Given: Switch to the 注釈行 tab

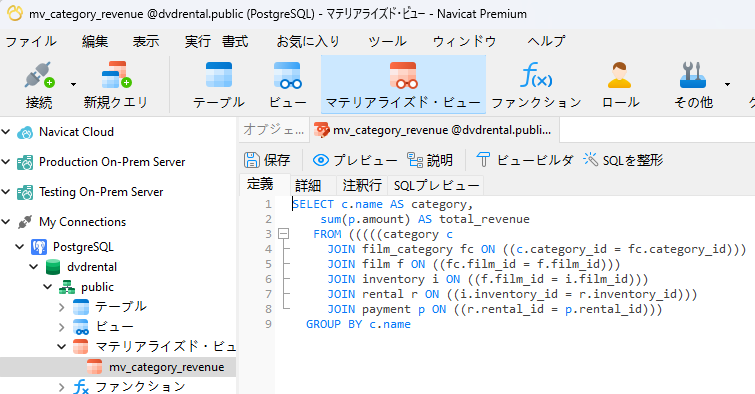Looking at the screenshot, I should point(362,185).
